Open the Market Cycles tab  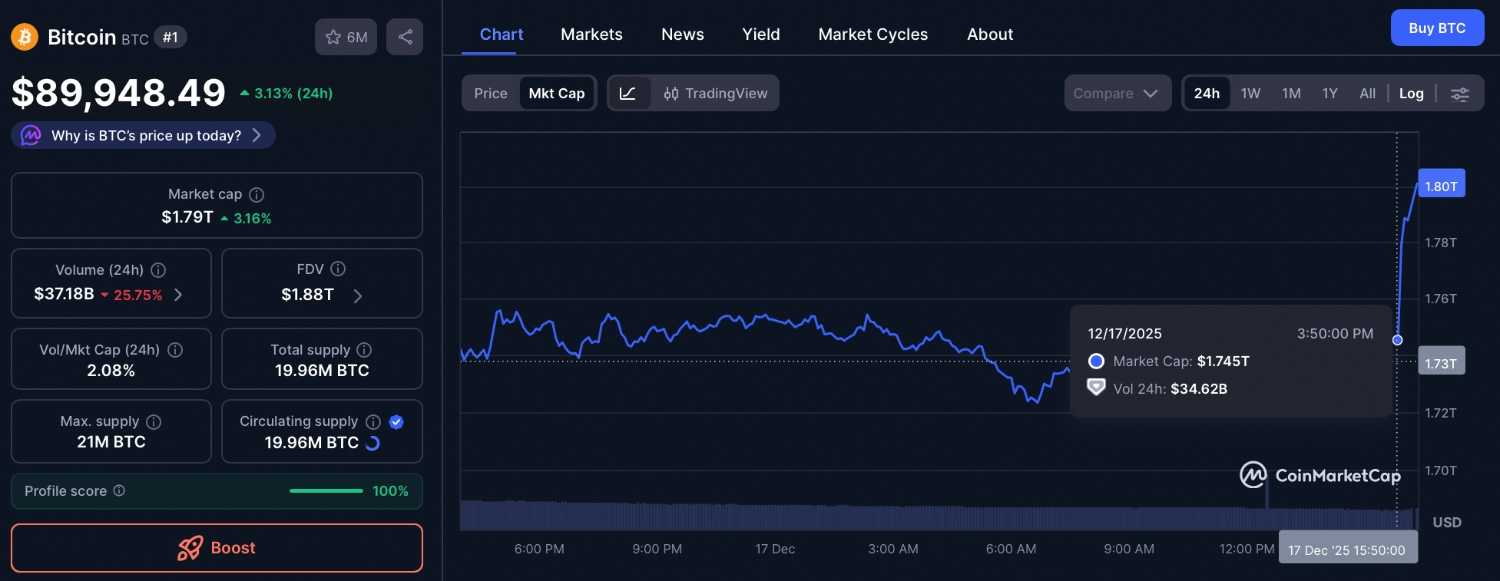873,34
